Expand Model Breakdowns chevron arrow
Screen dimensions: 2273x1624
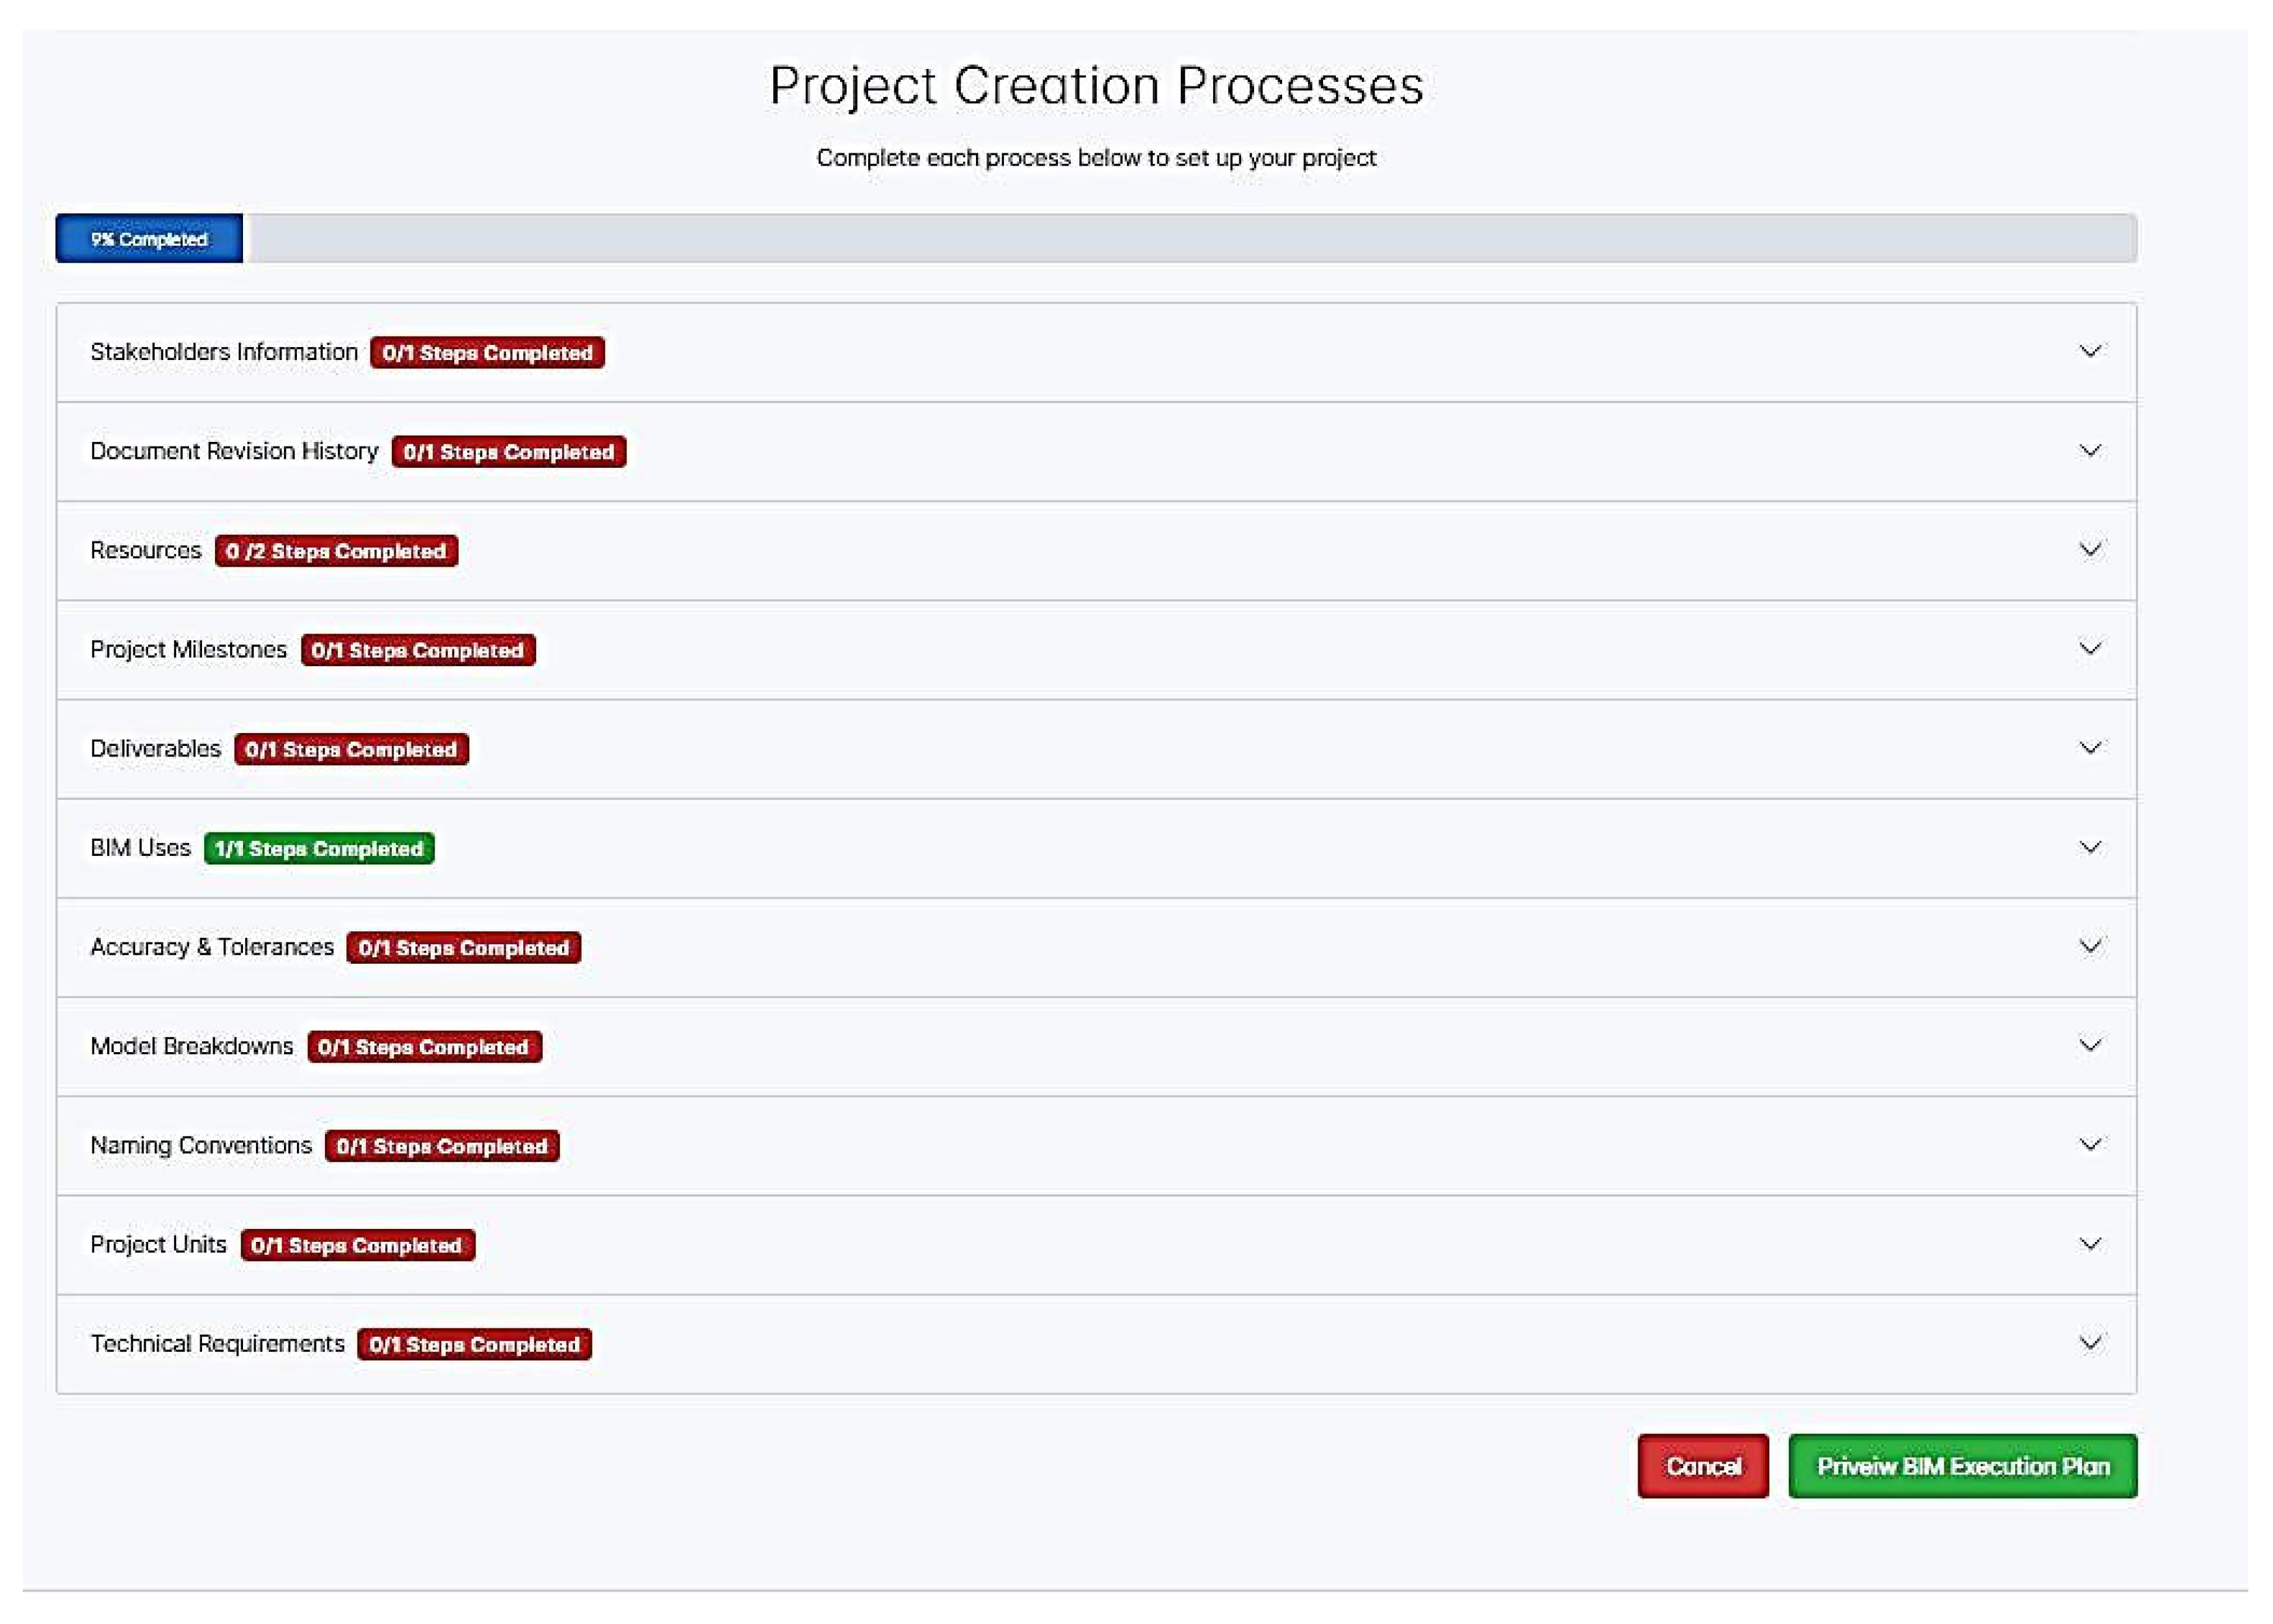2089,1045
